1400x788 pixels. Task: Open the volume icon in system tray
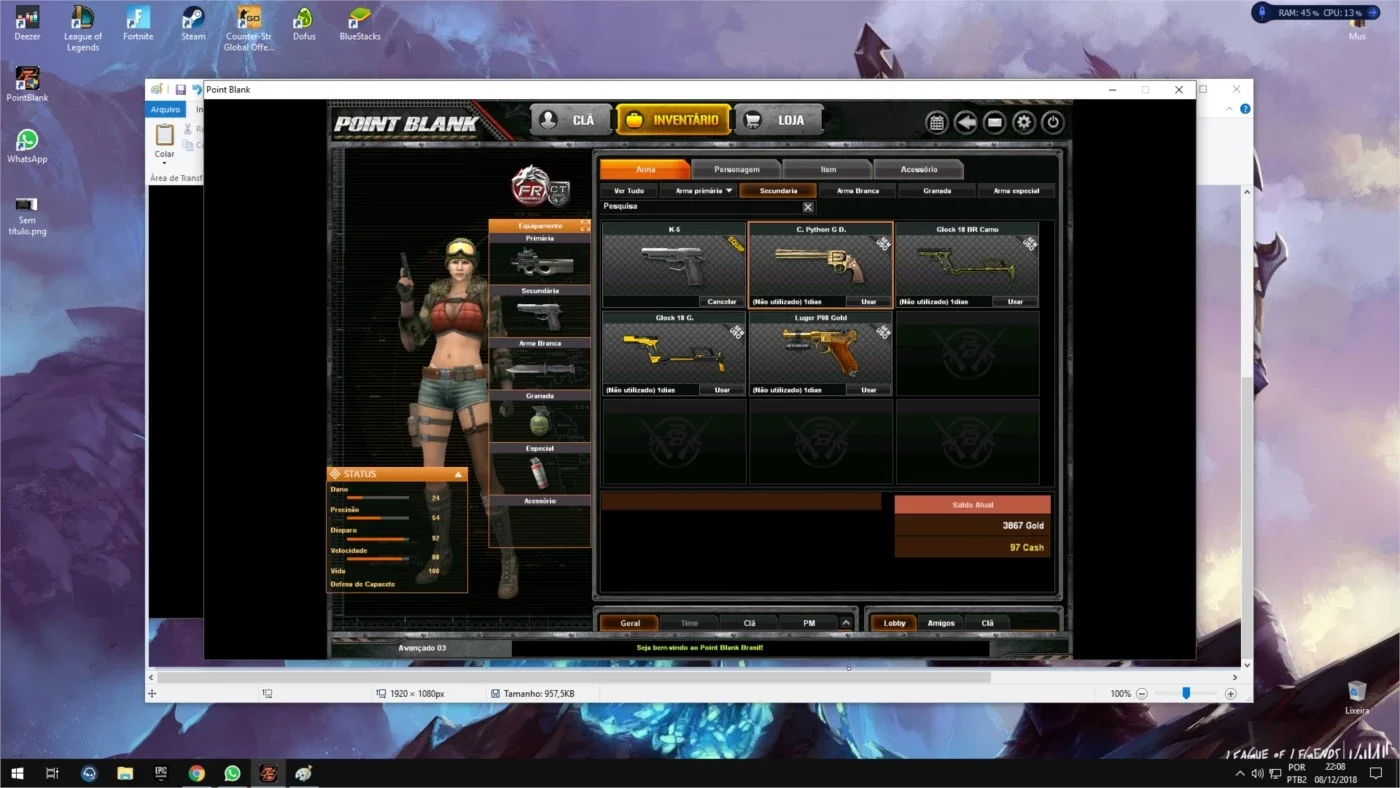point(1257,773)
